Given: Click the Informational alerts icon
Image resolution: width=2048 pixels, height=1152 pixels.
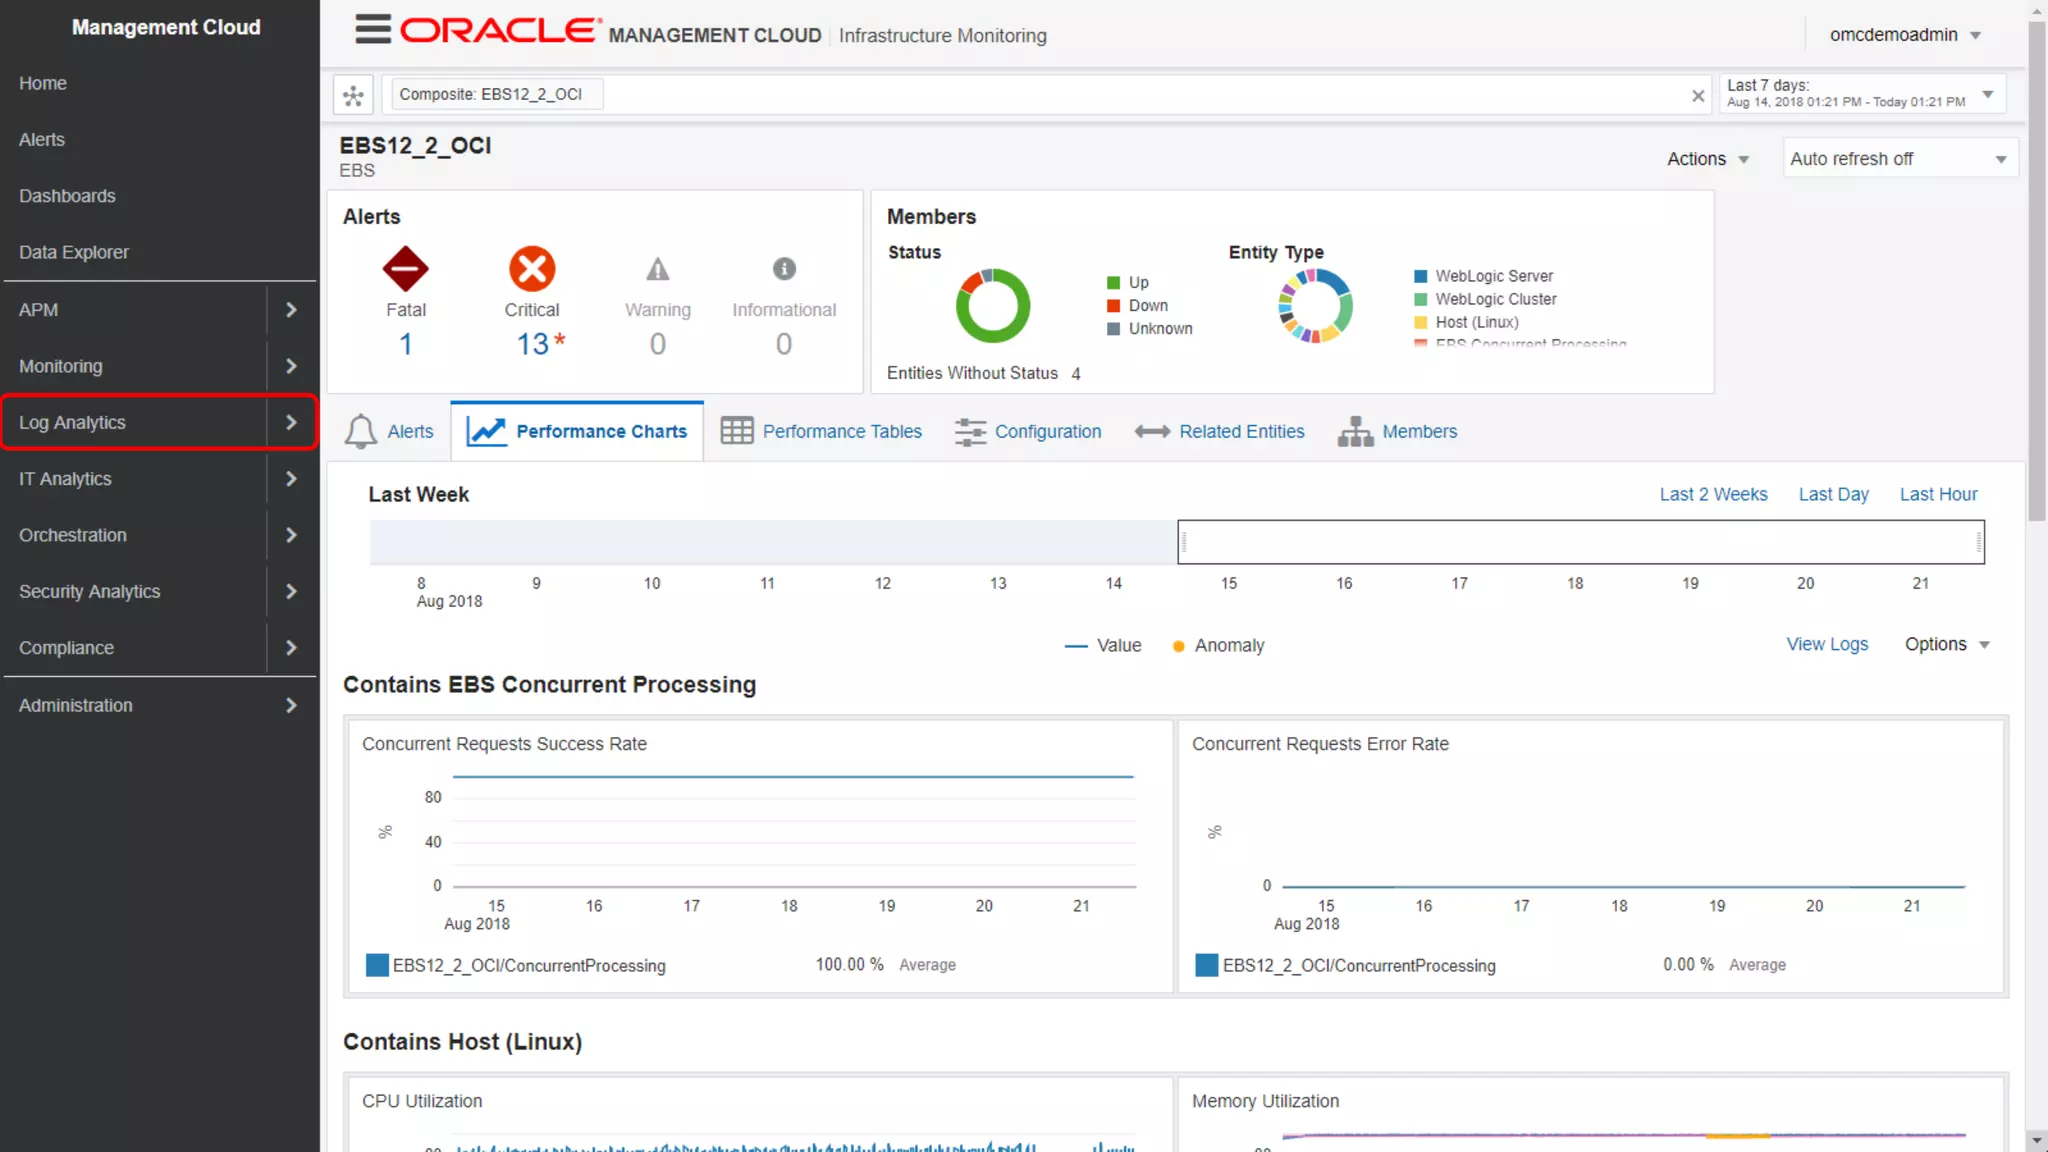Looking at the screenshot, I should (784, 268).
